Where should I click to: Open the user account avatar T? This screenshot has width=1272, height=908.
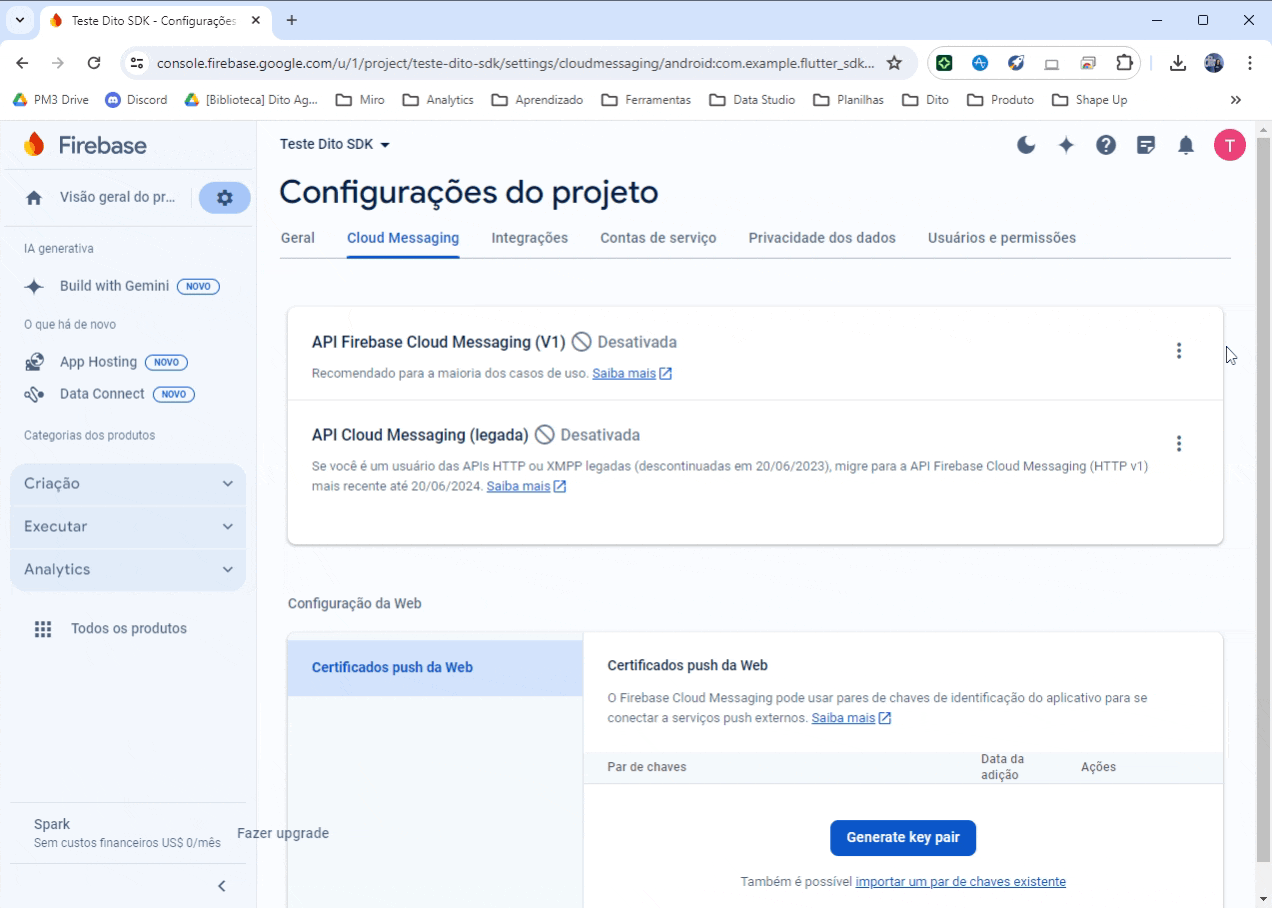pos(1230,145)
